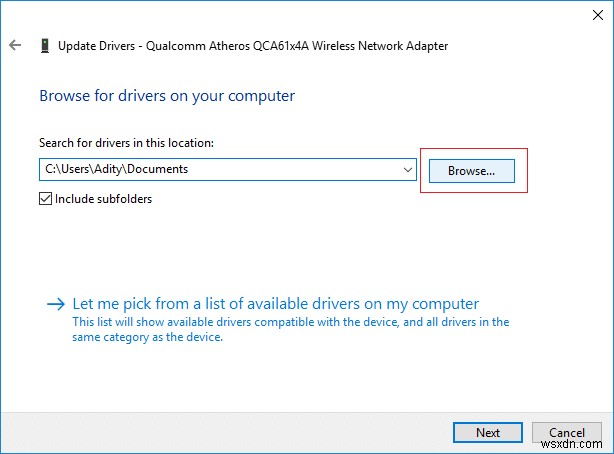Click the Next button
614x454 pixels.
487,432
